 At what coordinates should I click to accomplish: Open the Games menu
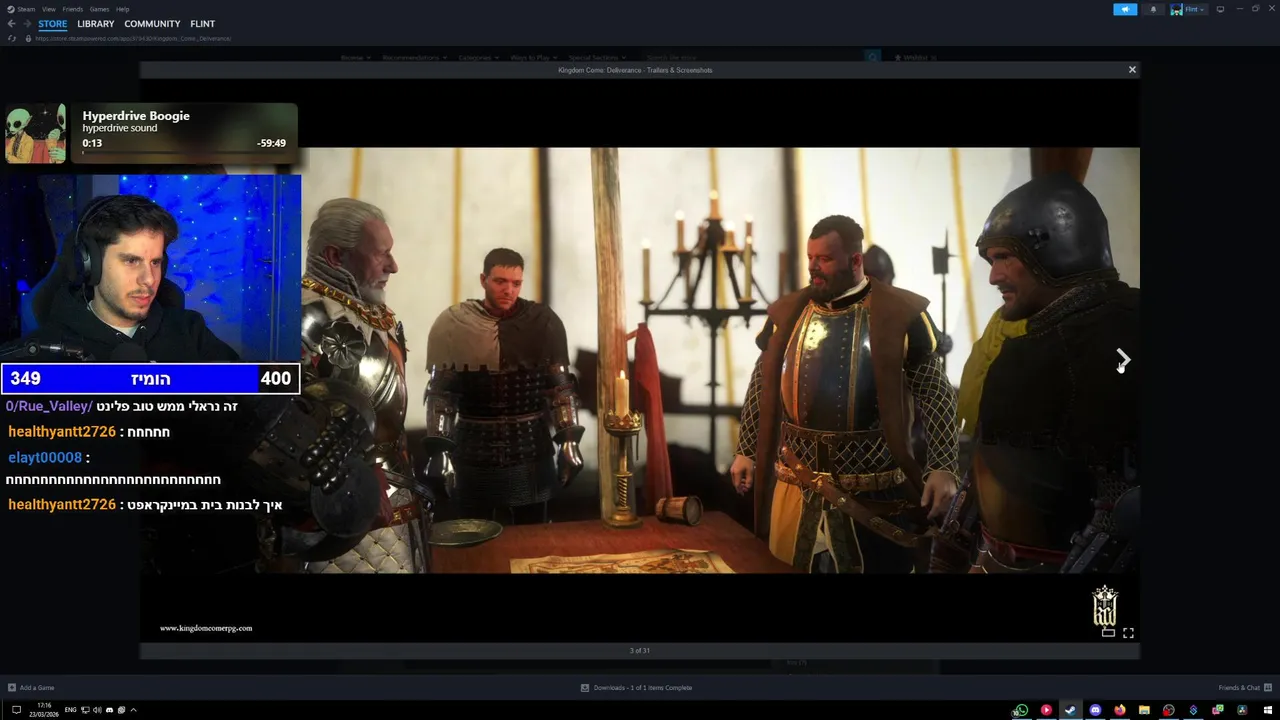pos(99,9)
